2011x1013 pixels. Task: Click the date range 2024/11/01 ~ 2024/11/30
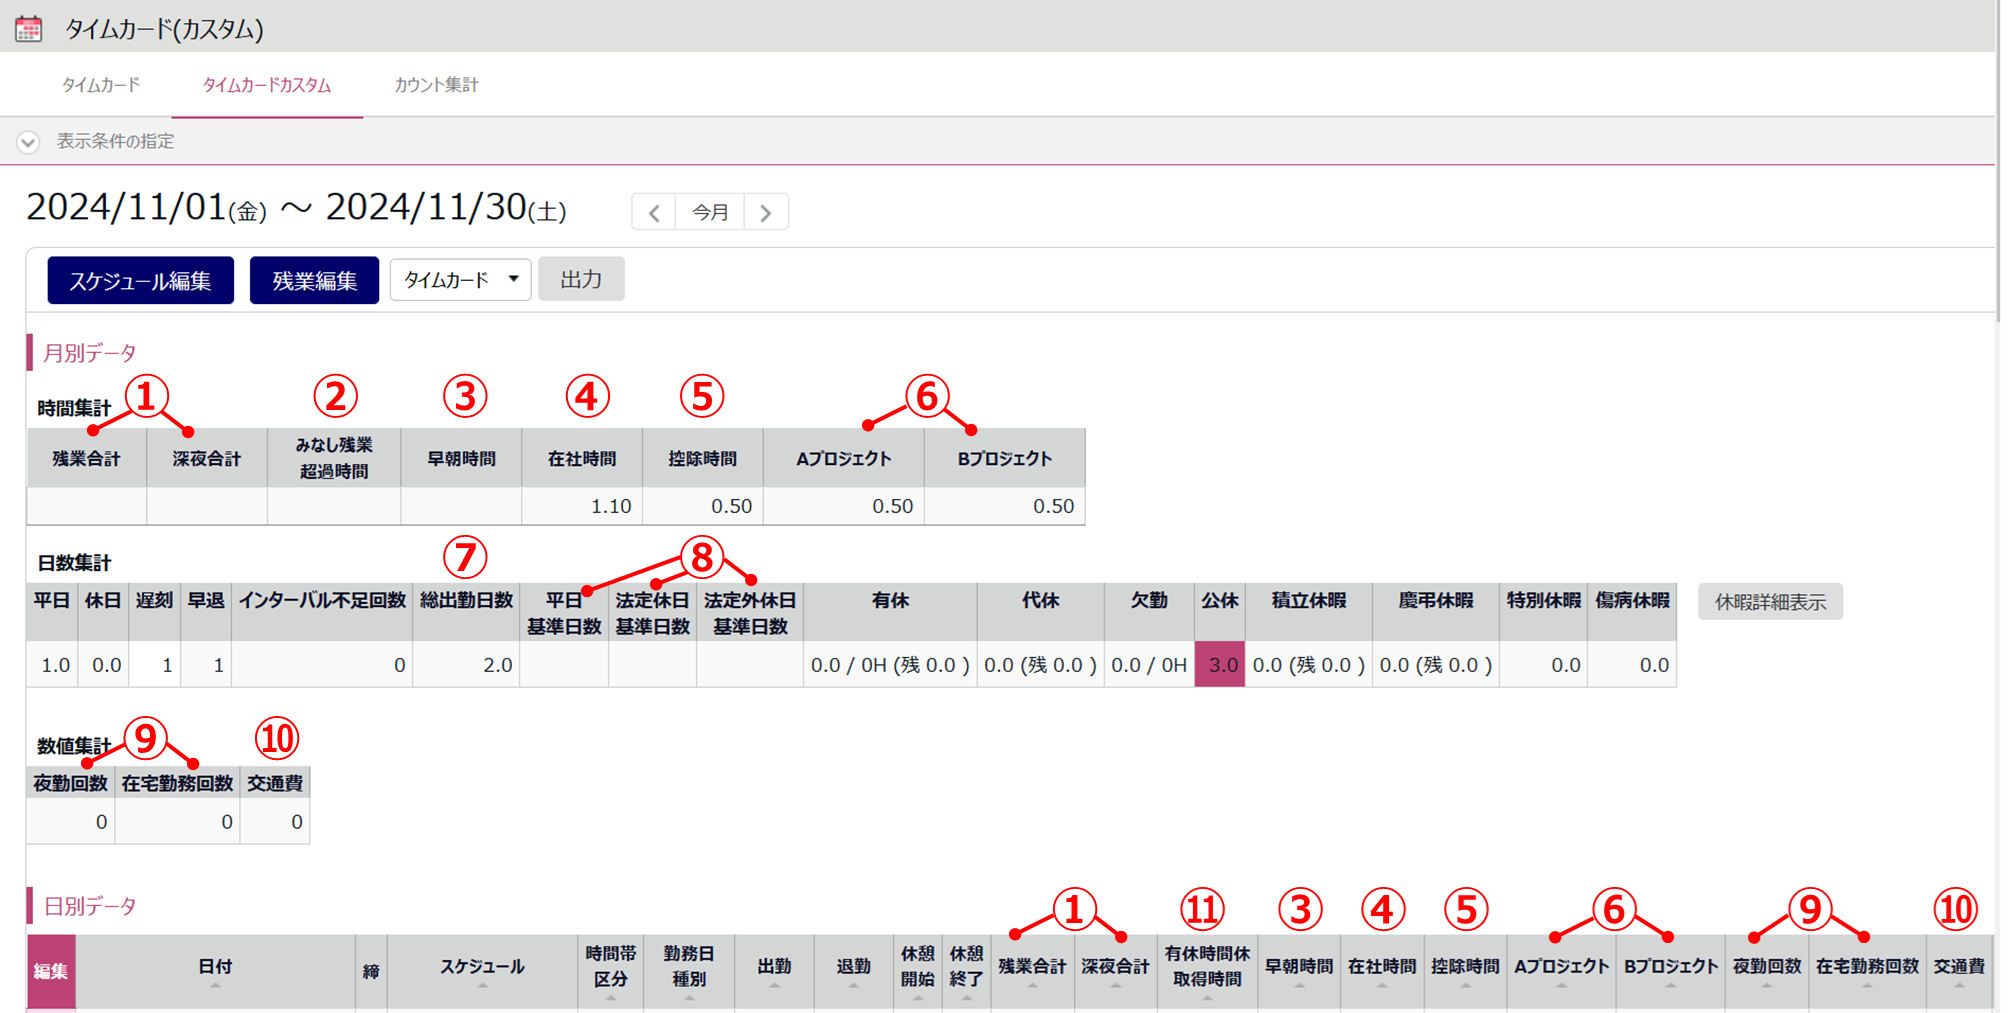296,208
